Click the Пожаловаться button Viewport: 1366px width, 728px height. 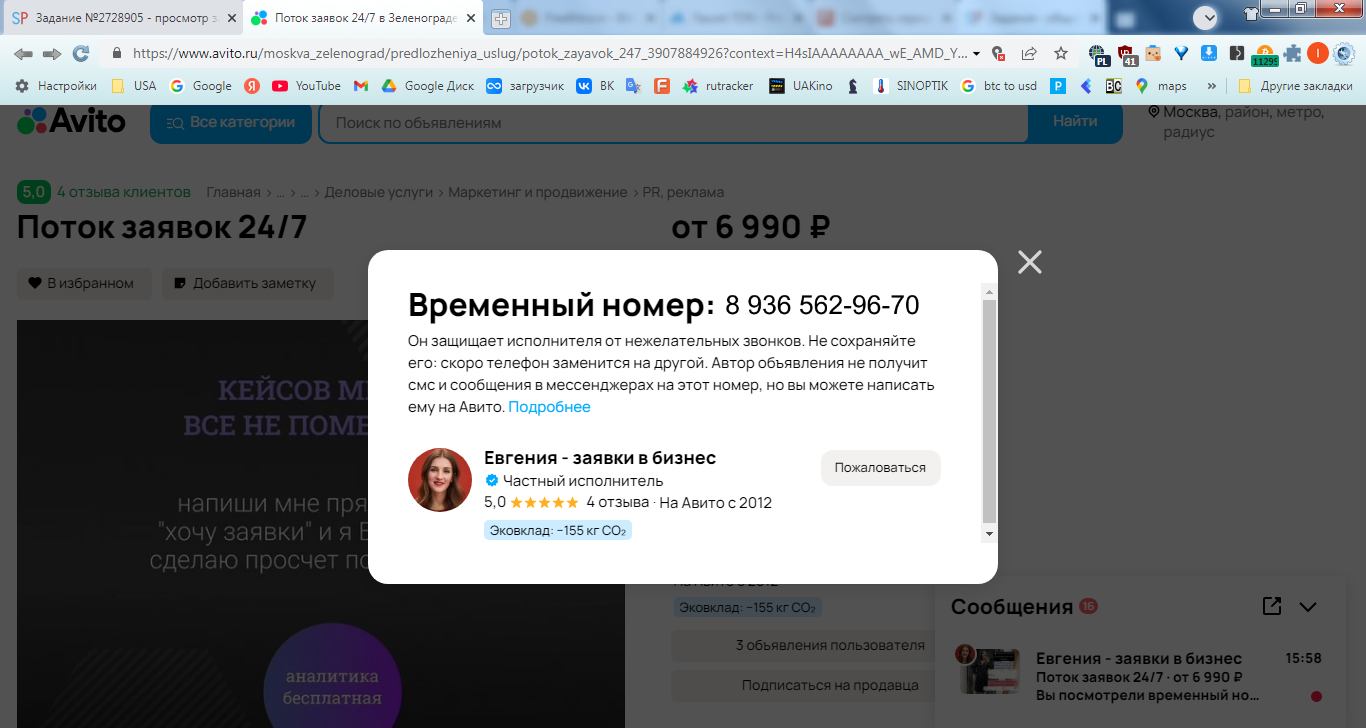click(880, 467)
